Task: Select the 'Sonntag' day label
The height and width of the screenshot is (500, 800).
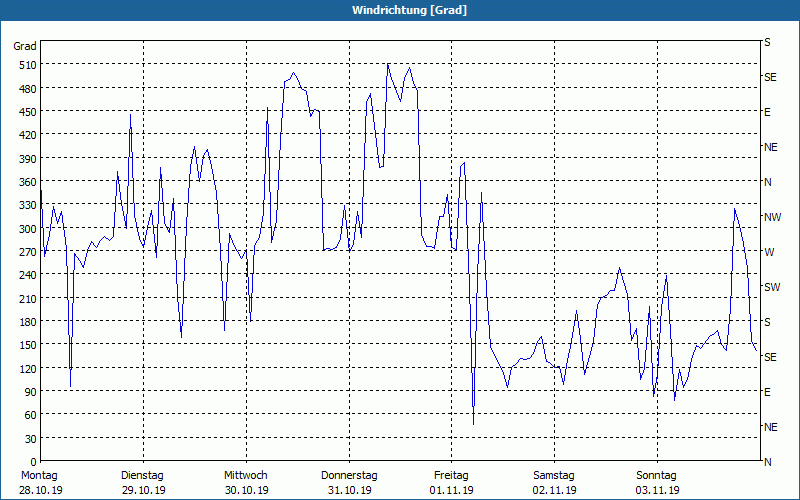Action: (x=656, y=476)
